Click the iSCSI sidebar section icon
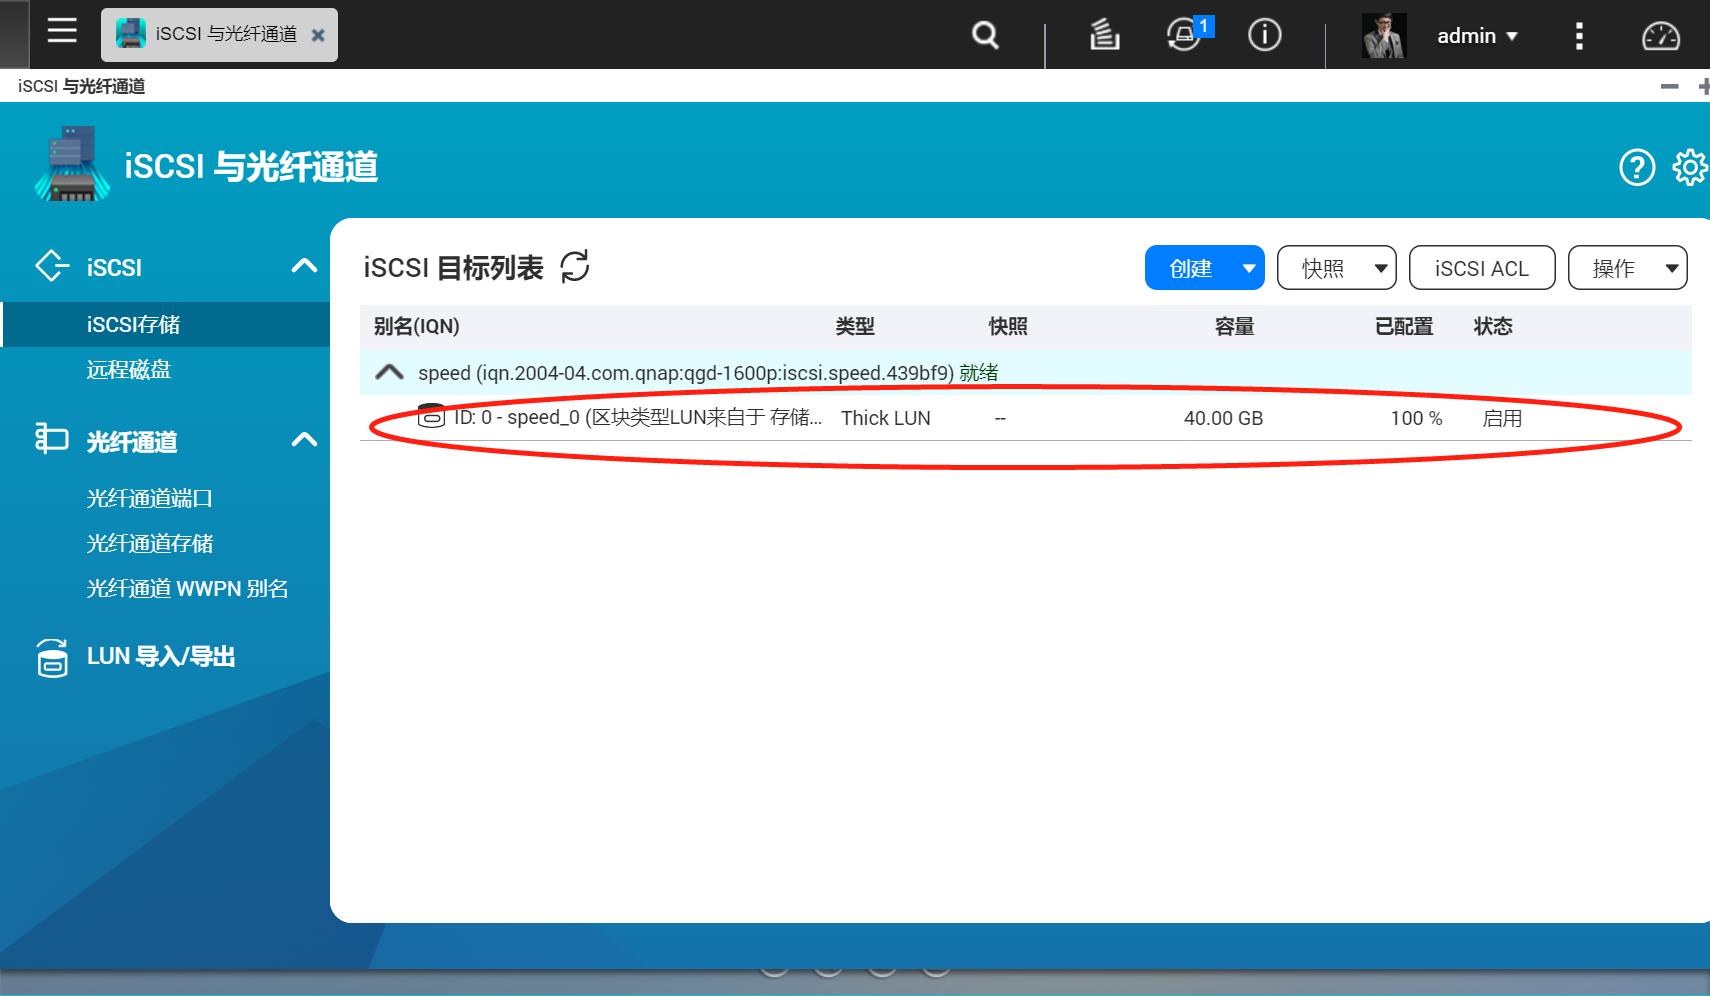Screen dimensions: 1710x996 51,266
